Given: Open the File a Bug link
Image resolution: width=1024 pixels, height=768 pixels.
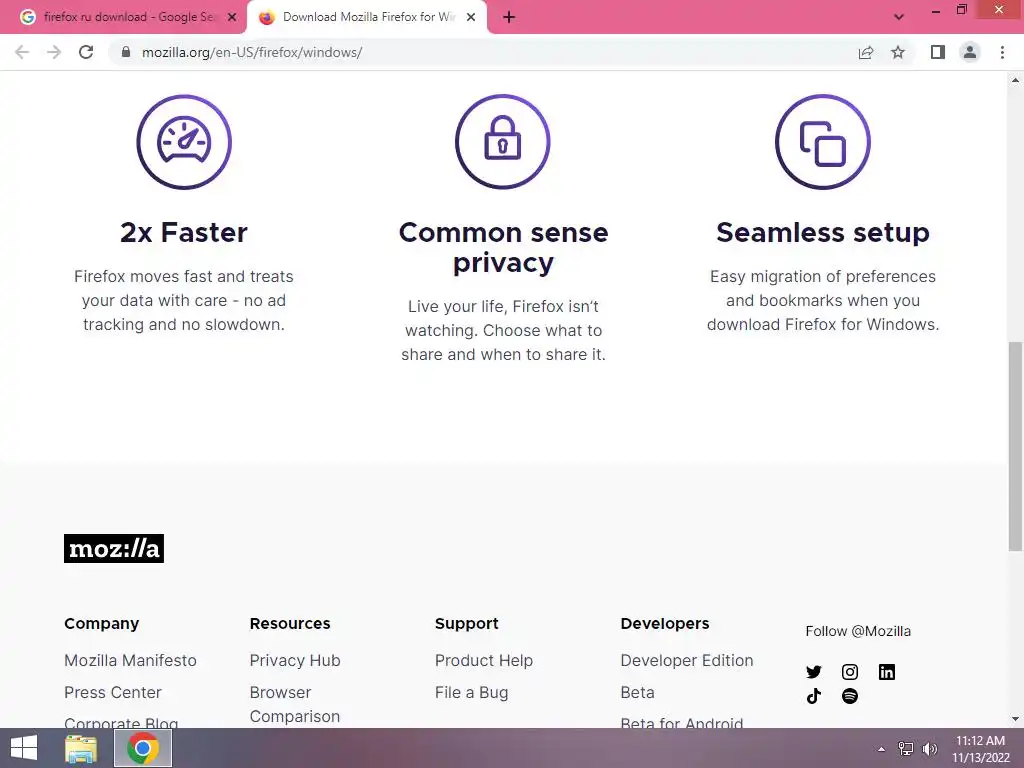Looking at the screenshot, I should [x=472, y=692].
